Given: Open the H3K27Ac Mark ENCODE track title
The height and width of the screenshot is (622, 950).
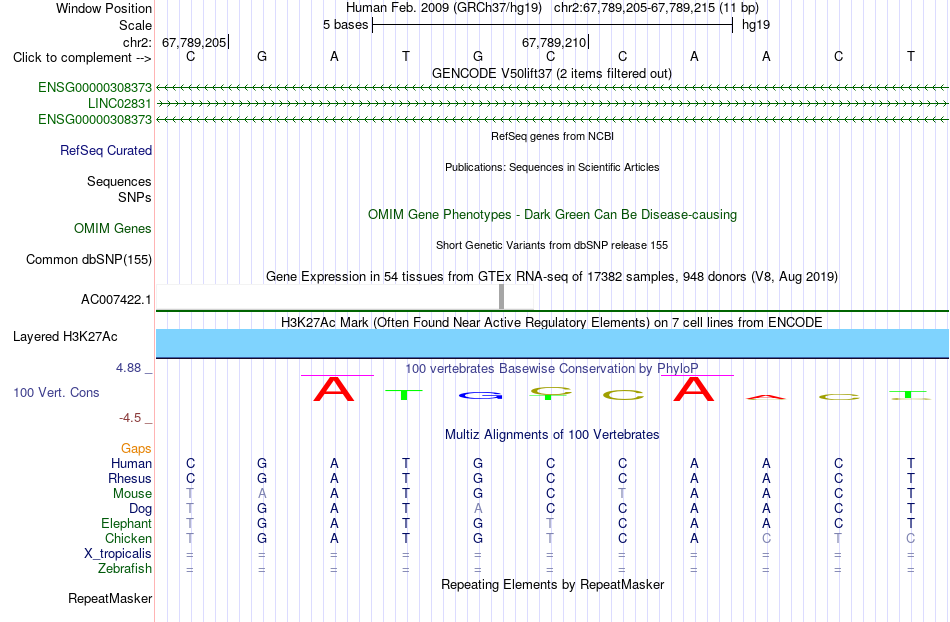Looking at the screenshot, I should pyautogui.click(x=552, y=322).
